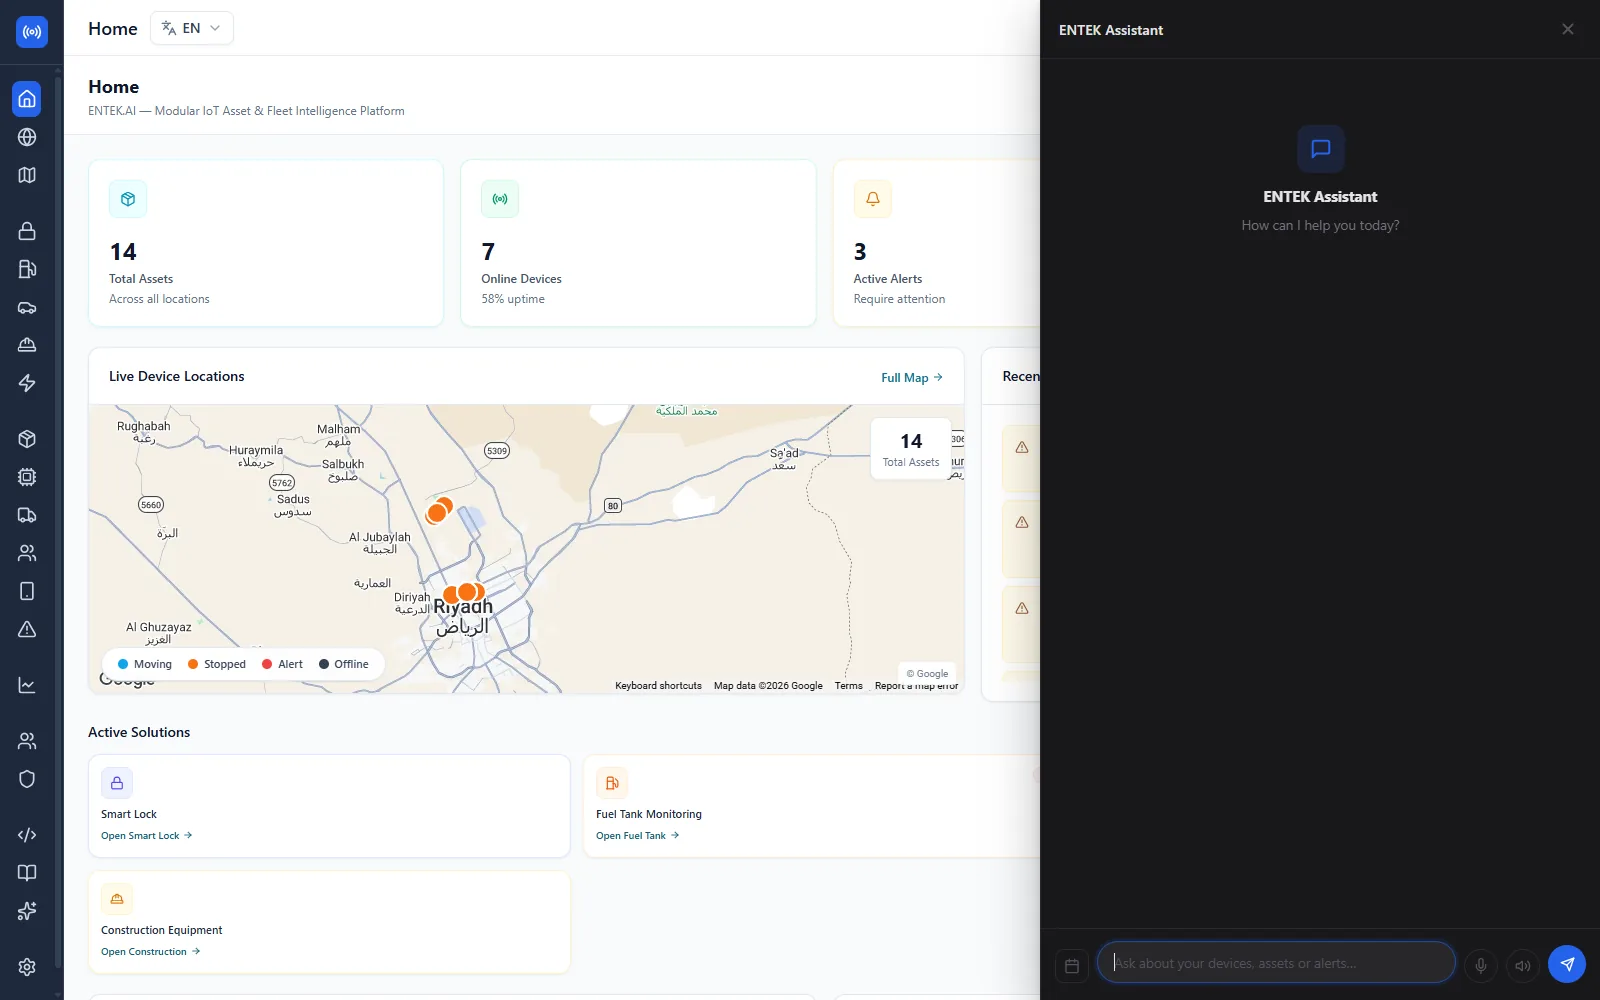Open the folded map icon in the sidebar
Image resolution: width=1600 pixels, height=1000 pixels.
click(x=27, y=175)
